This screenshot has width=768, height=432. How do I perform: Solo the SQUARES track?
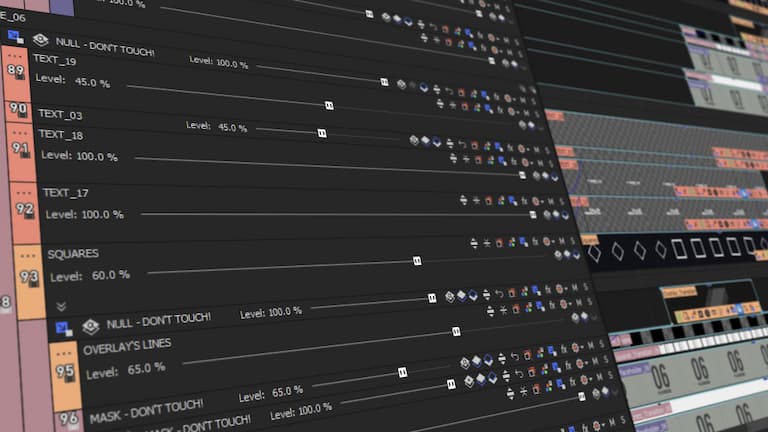[x=573, y=240]
